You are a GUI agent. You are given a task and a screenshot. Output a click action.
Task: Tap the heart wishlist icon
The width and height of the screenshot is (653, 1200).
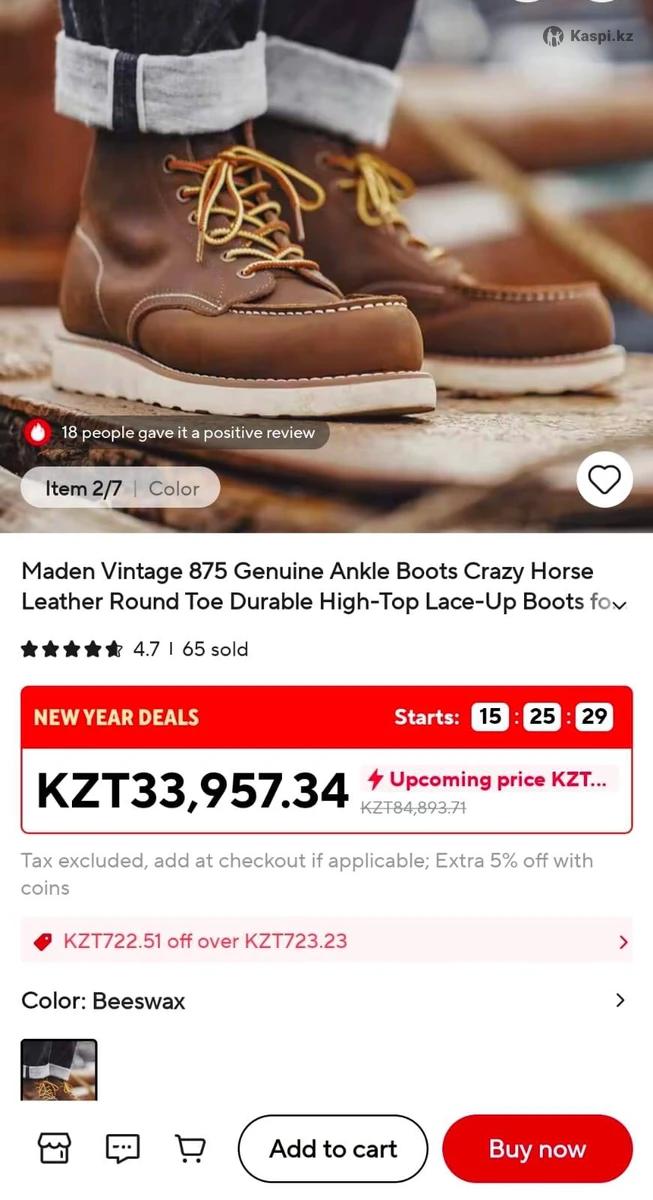point(604,480)
